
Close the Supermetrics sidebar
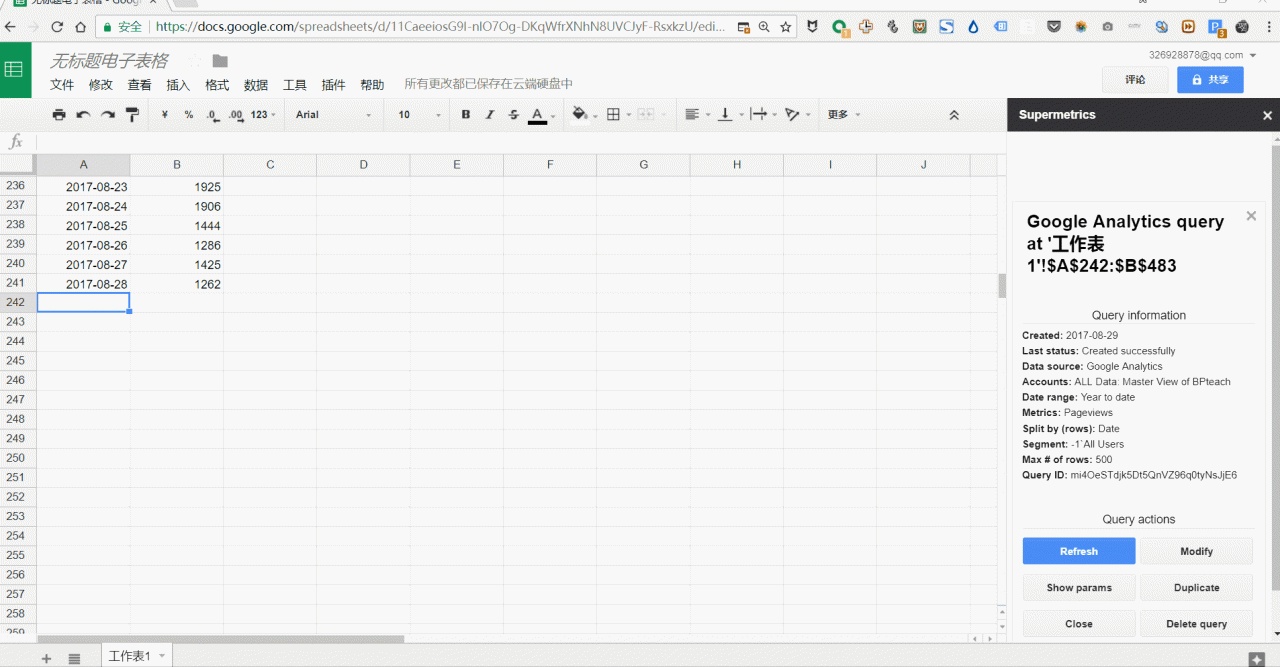pos(1267,115)
